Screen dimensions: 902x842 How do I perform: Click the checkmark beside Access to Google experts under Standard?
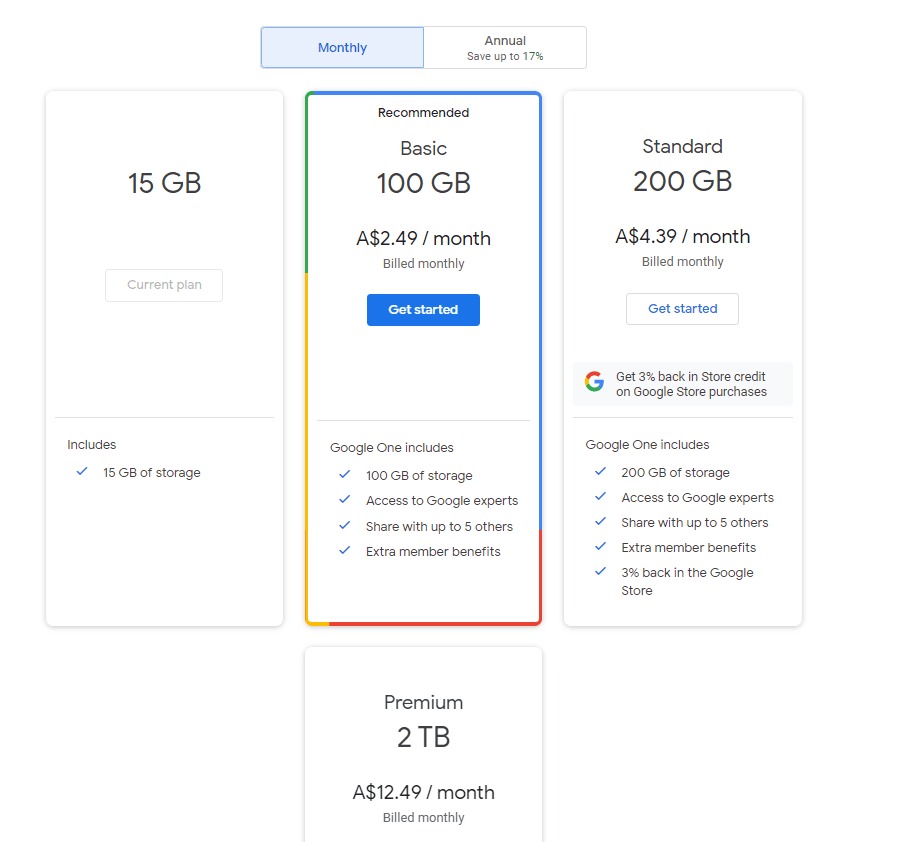tap(601, 497)
